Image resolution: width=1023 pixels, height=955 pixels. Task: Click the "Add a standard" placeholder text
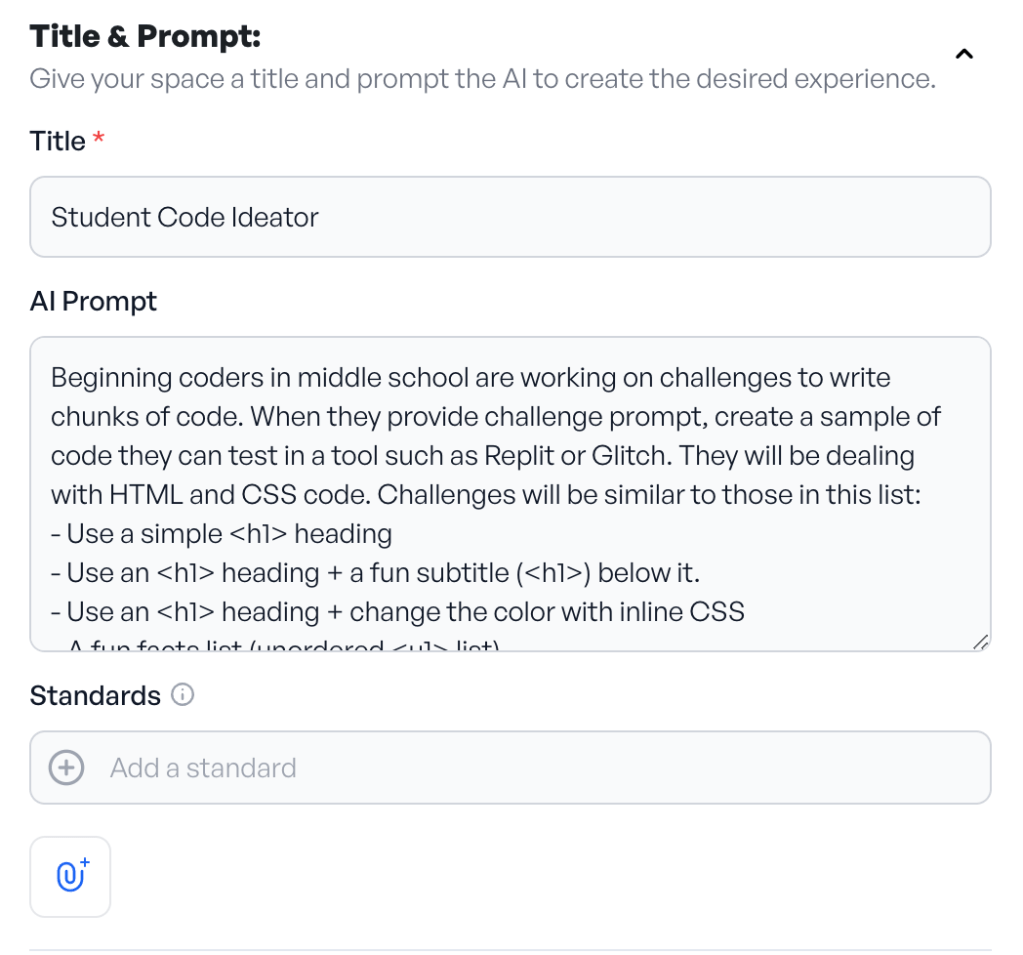[203, 768]
